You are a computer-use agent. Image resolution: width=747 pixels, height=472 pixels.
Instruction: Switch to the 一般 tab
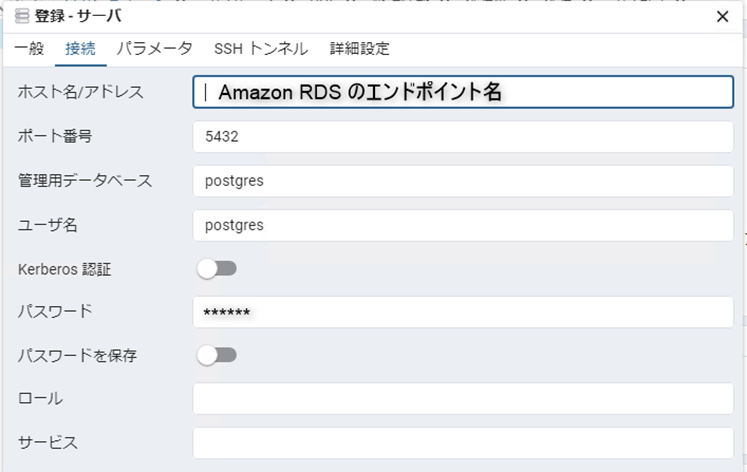coord(29,49)
